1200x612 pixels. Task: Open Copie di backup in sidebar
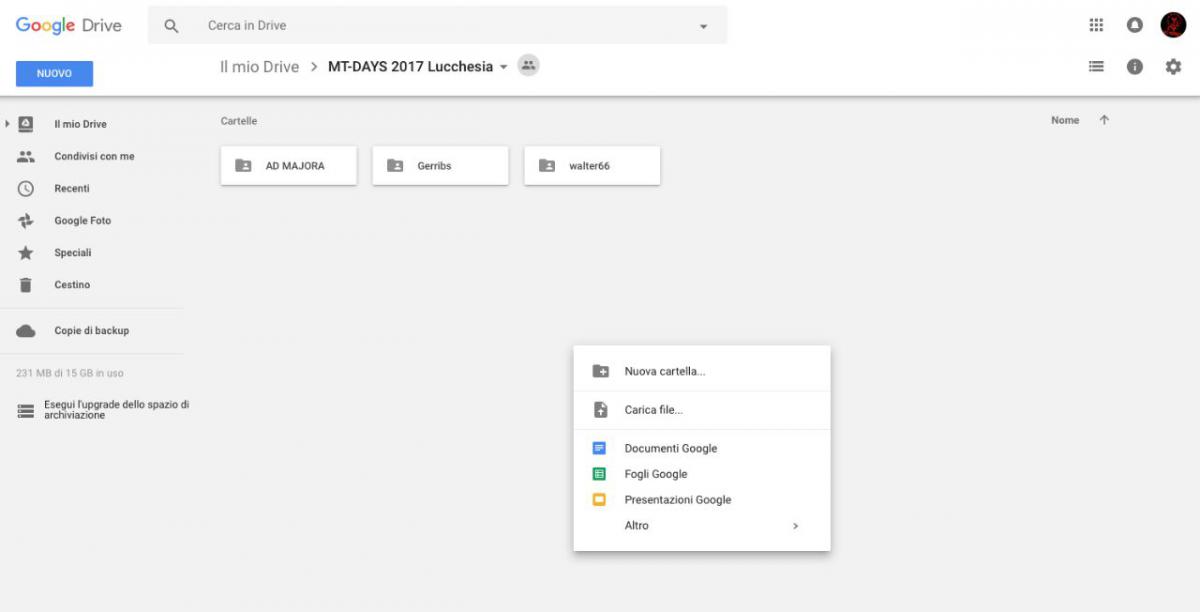(92, 331)
